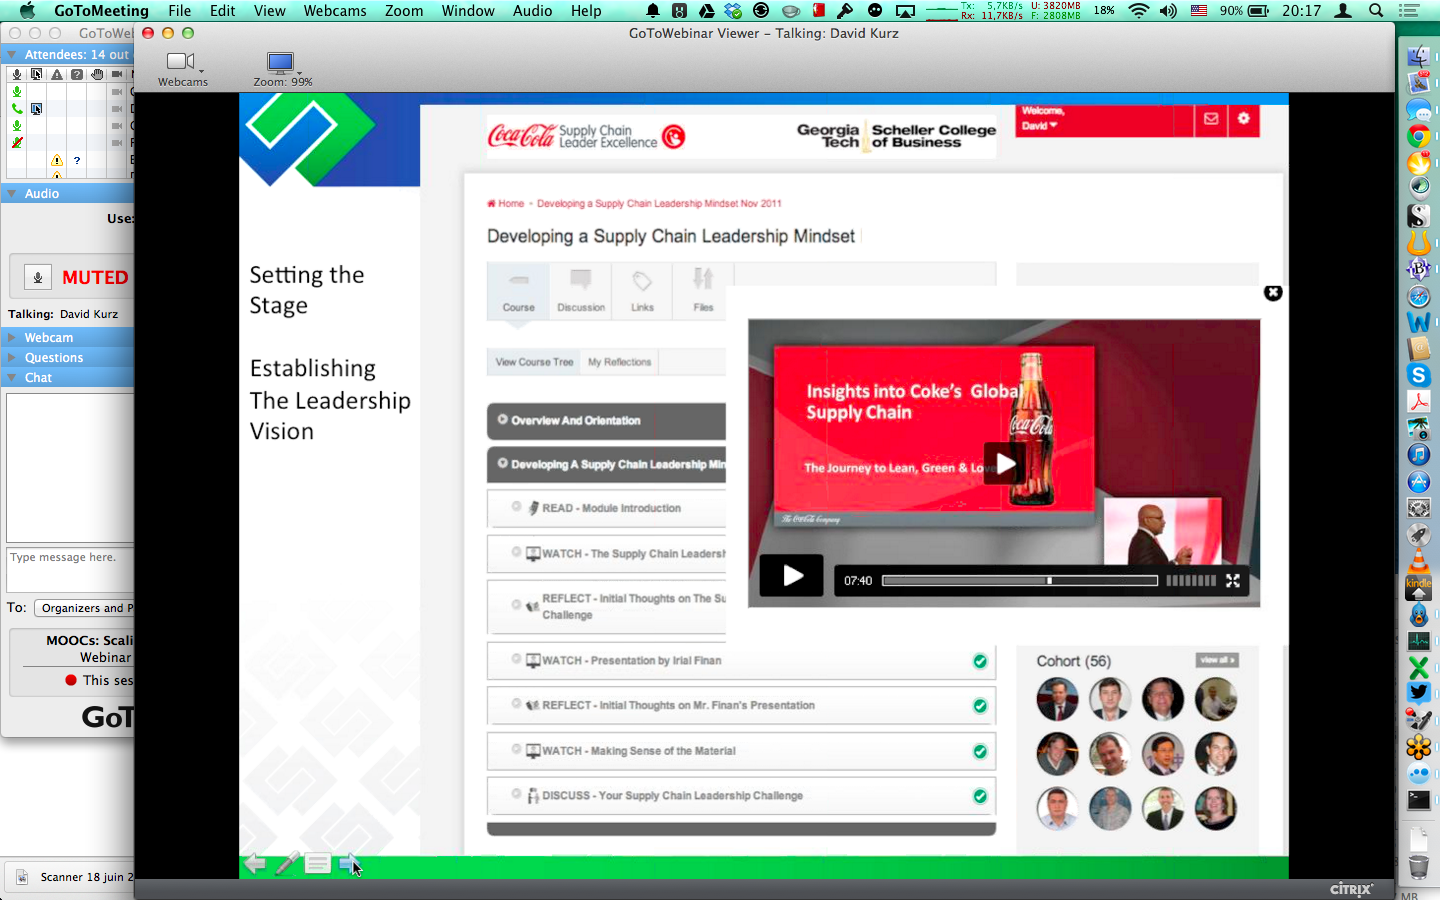The width and height of the screenshot is (1440, 900).
Task: Click the green phone icon attendee row
Action: (17, 108)
